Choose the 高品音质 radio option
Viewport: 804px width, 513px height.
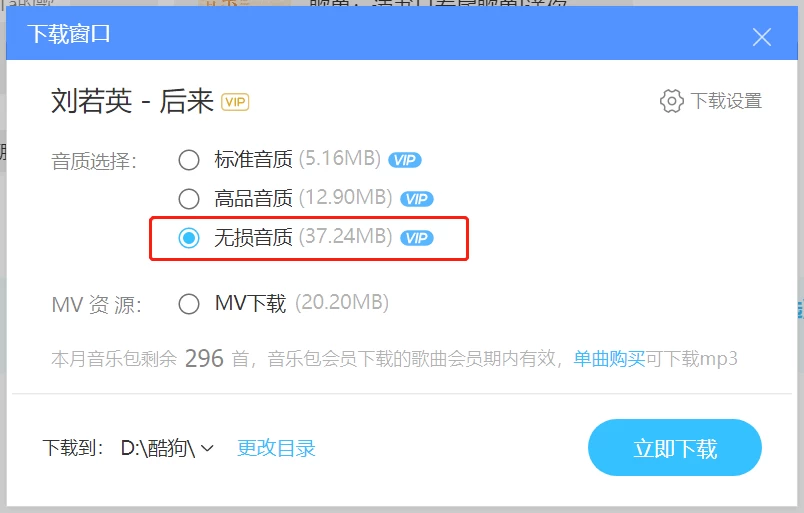pyautogui.click(x=189, y=199)
